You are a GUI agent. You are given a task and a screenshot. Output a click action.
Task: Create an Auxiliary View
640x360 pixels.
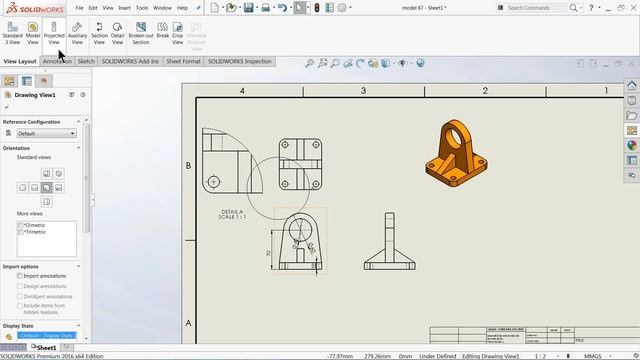pos(77,33)
